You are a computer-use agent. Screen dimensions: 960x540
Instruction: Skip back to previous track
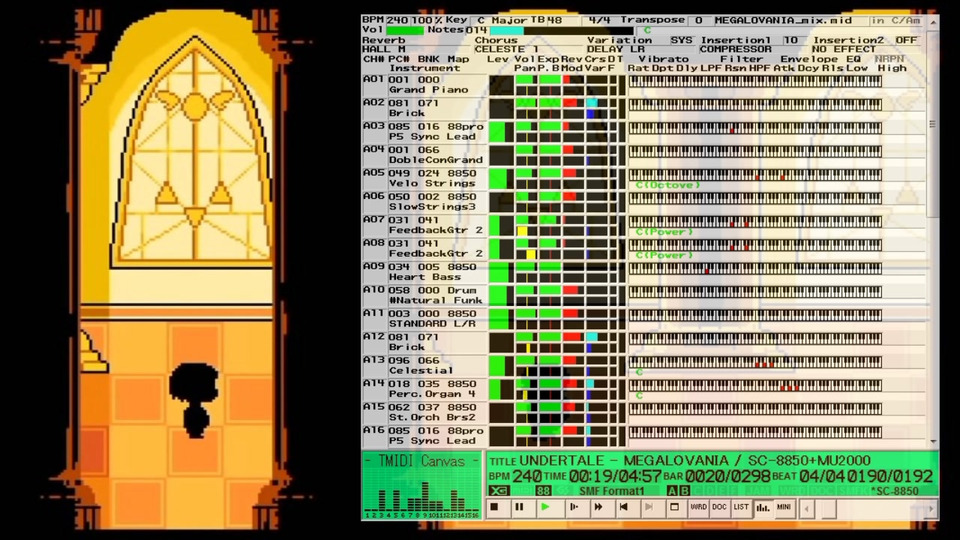(x=623, y=507)
